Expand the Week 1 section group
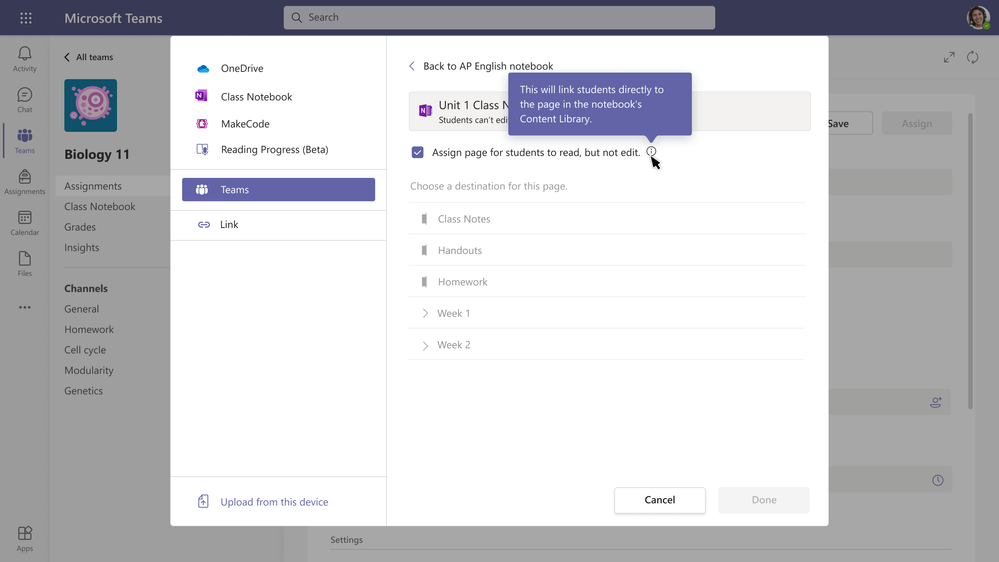999x562 pixels. (425, 313)
